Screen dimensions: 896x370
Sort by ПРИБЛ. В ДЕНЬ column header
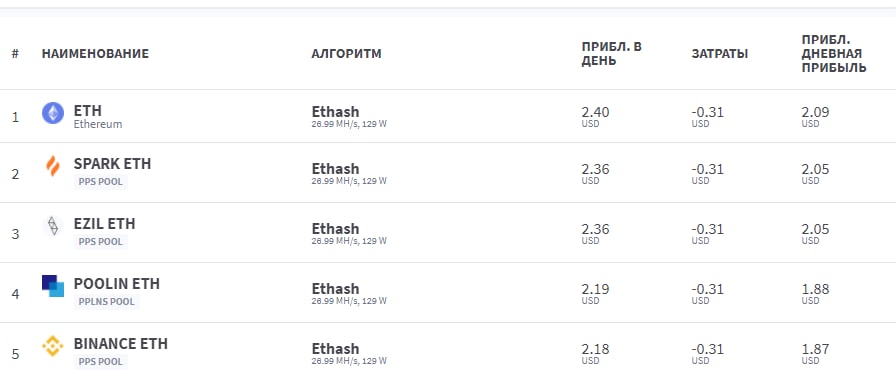tap(611, 54)
